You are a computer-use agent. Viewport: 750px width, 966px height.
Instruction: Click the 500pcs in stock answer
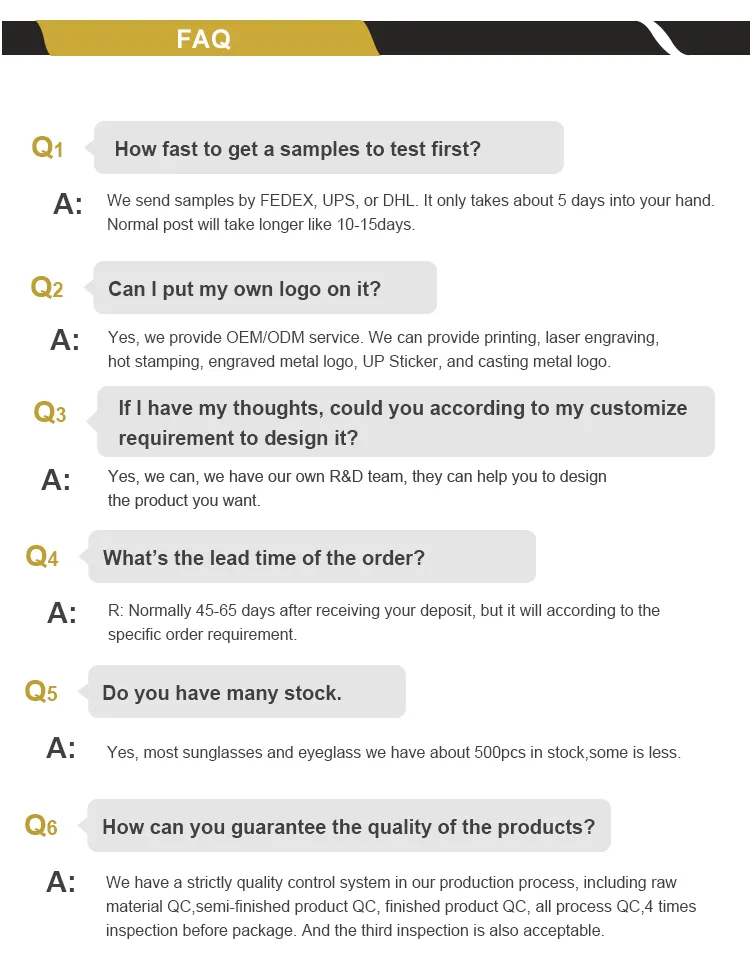(x=393, y=752)
